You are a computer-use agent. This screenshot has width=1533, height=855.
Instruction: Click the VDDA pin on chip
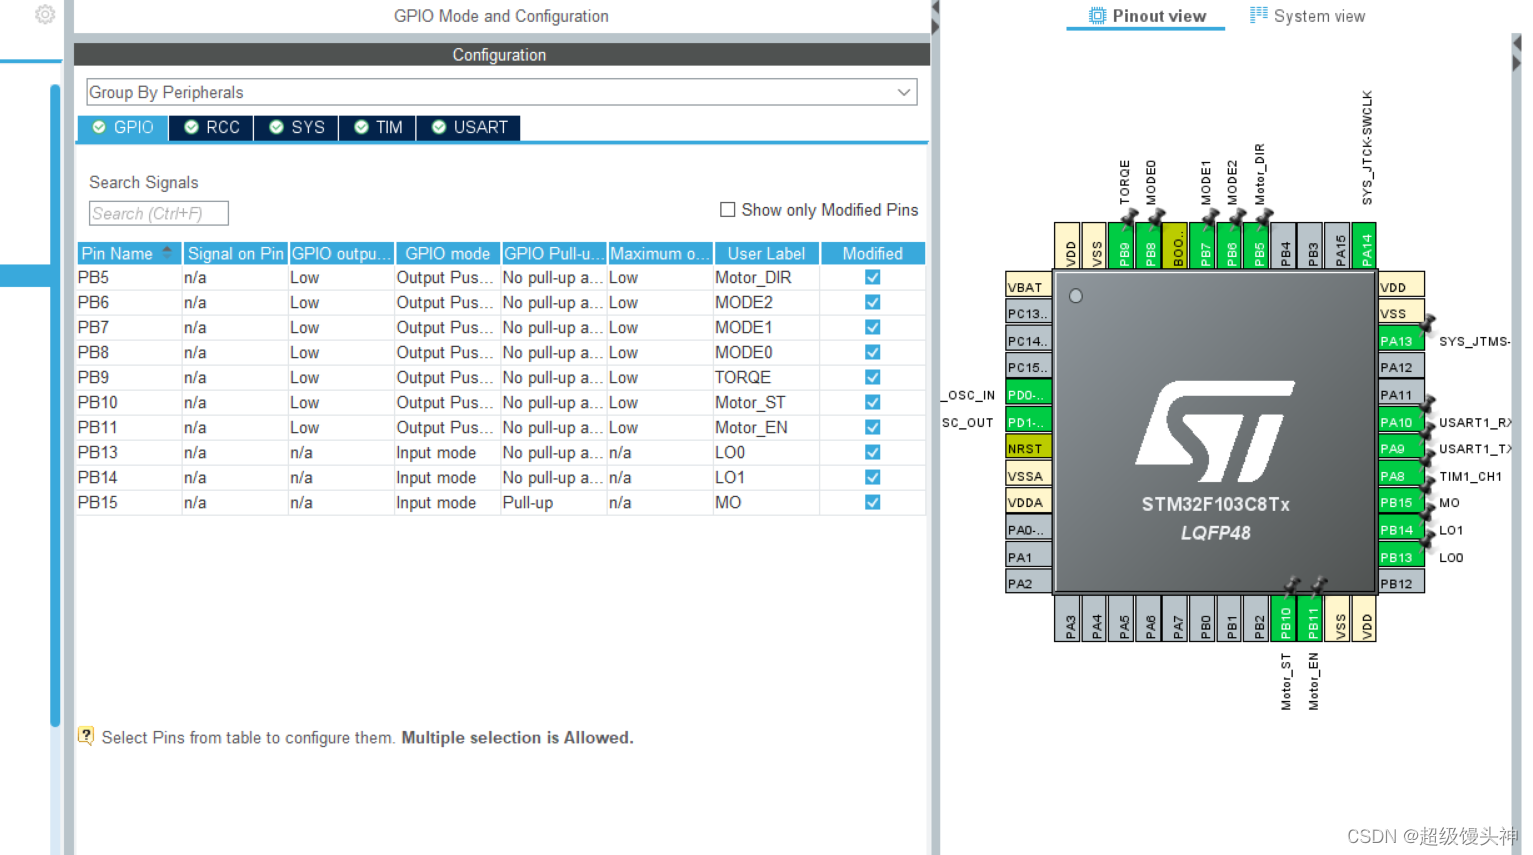click(1028, 503)
